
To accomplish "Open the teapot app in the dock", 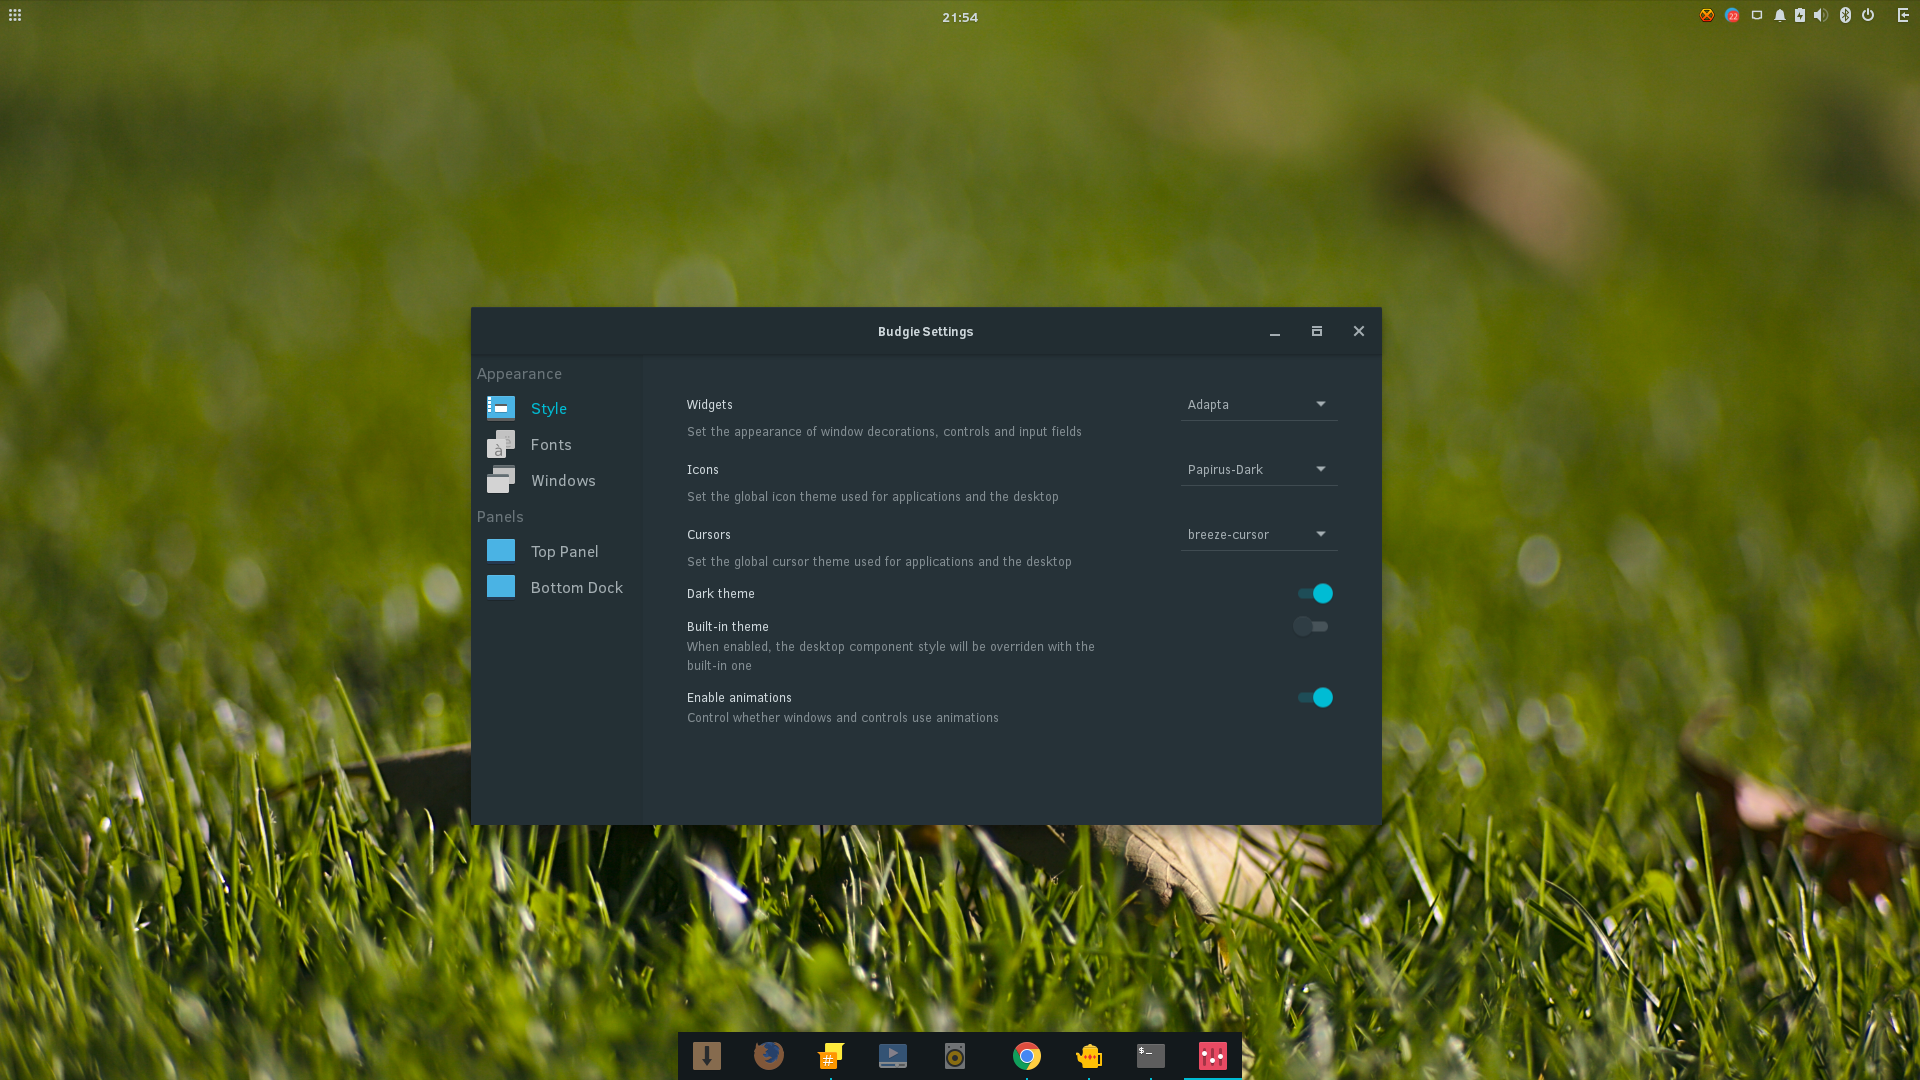I will [1089, 1055].
